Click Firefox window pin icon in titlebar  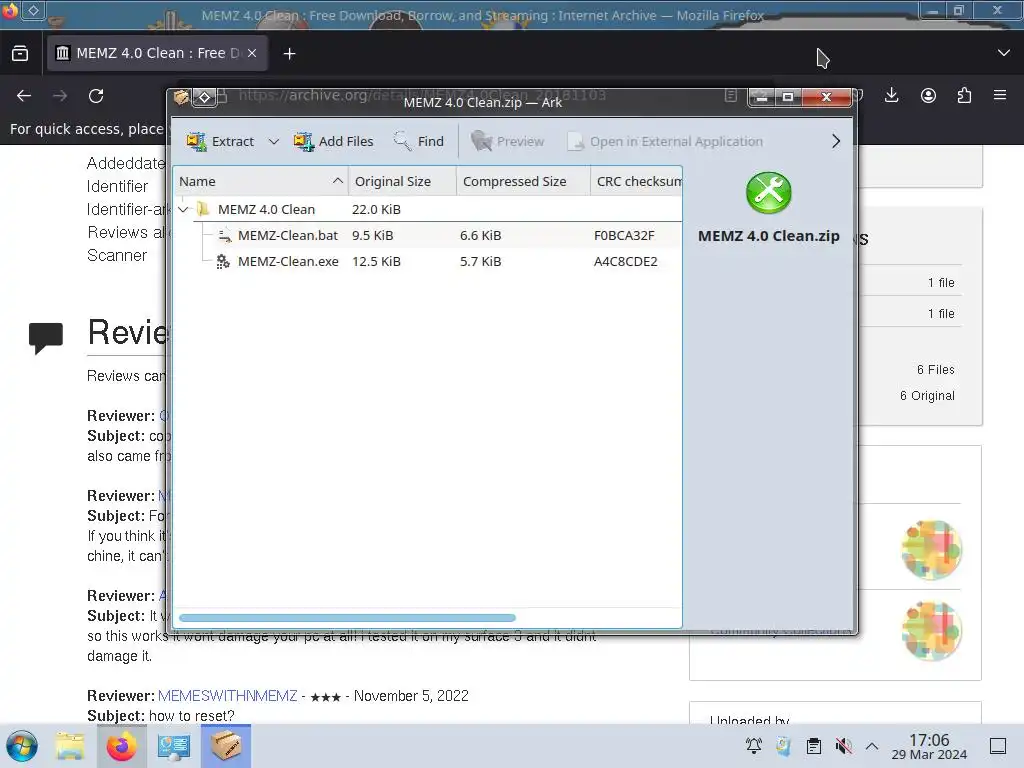pyautogui.click(x=34, y=10)
